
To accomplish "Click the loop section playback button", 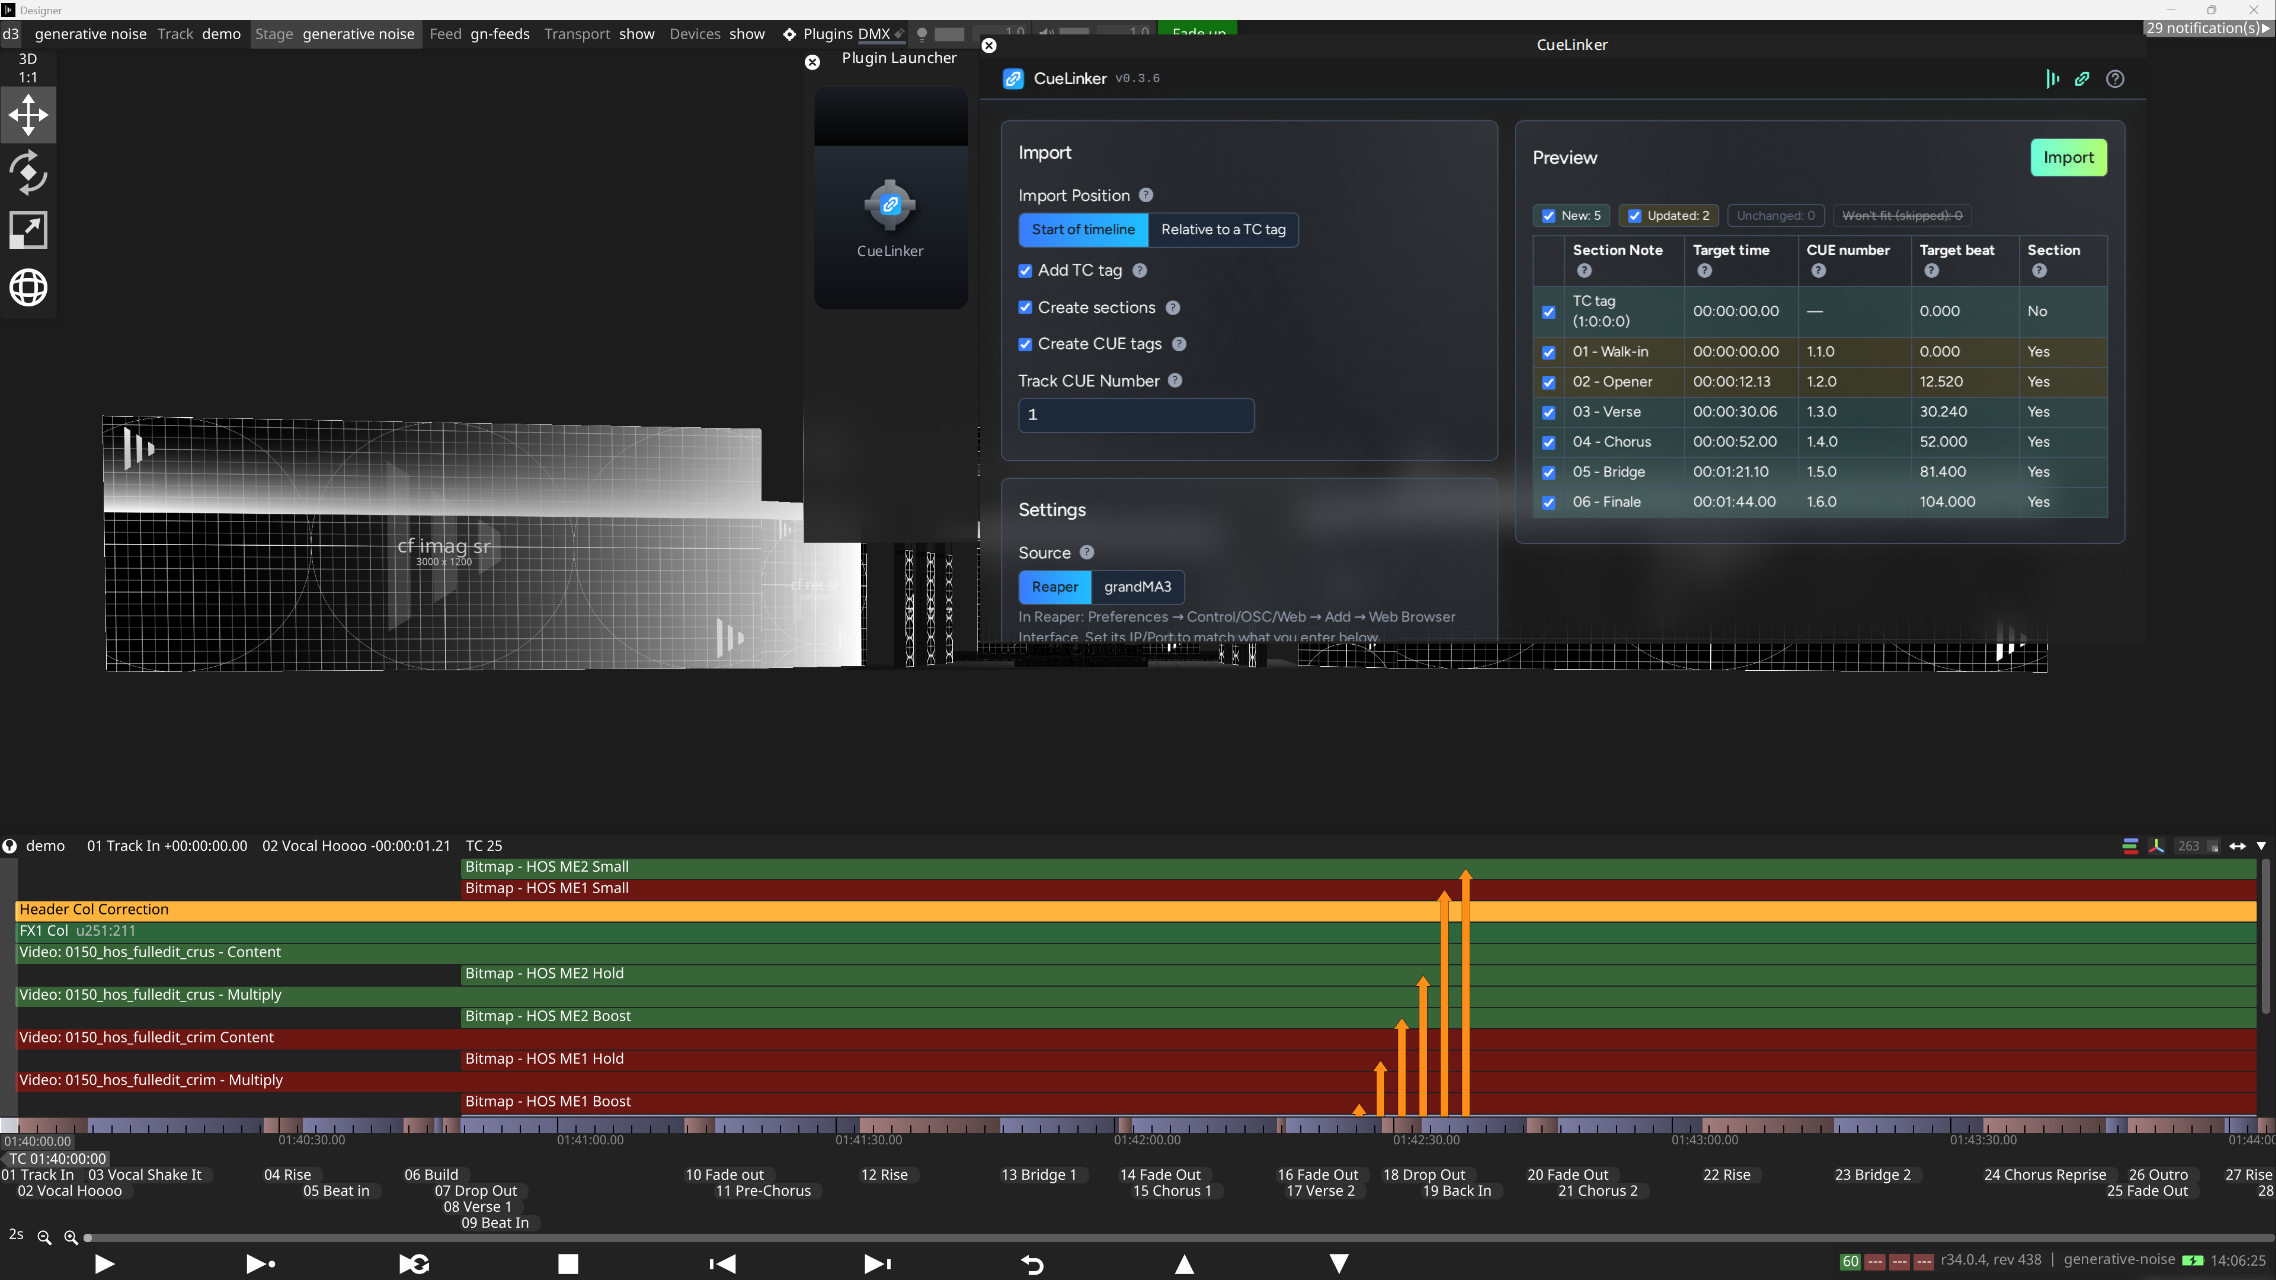I will click(414, 1264).
